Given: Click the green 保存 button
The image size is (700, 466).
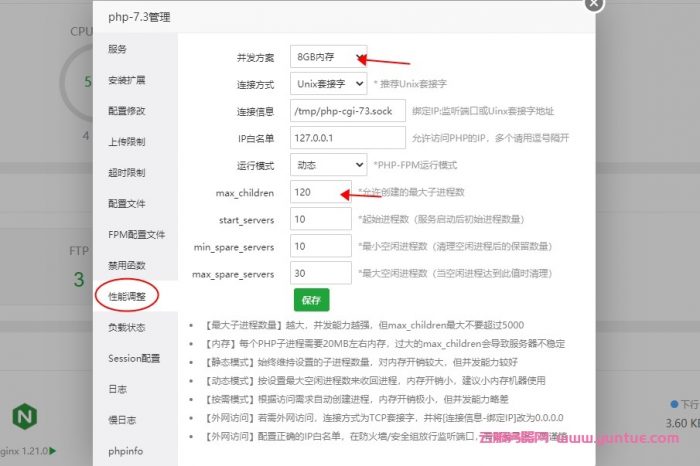Looking at the screenshot, I should (311, 299).
